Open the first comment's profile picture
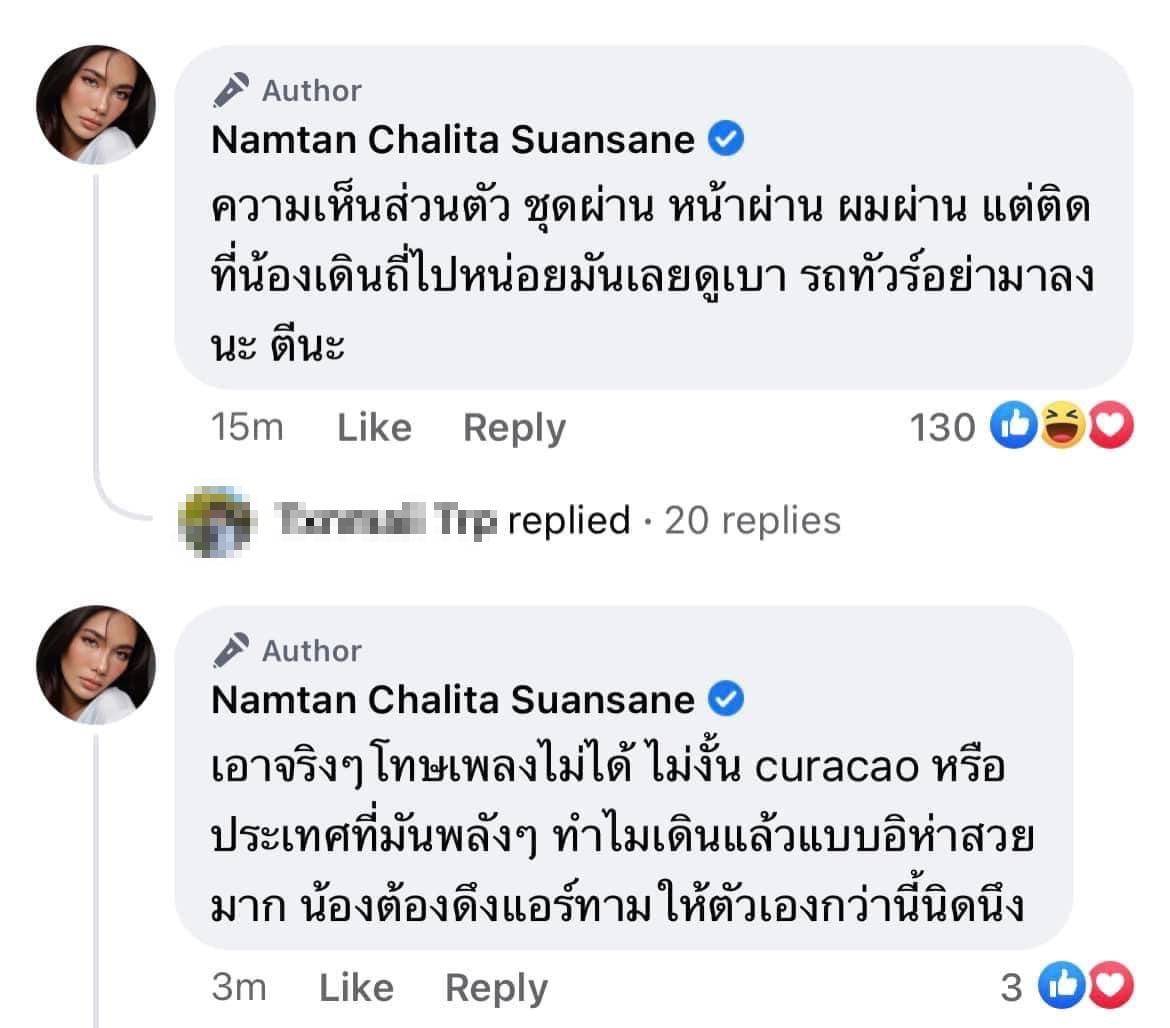Image resolution: width=1170 pixels, height=1028 pixels. (96, 105)
